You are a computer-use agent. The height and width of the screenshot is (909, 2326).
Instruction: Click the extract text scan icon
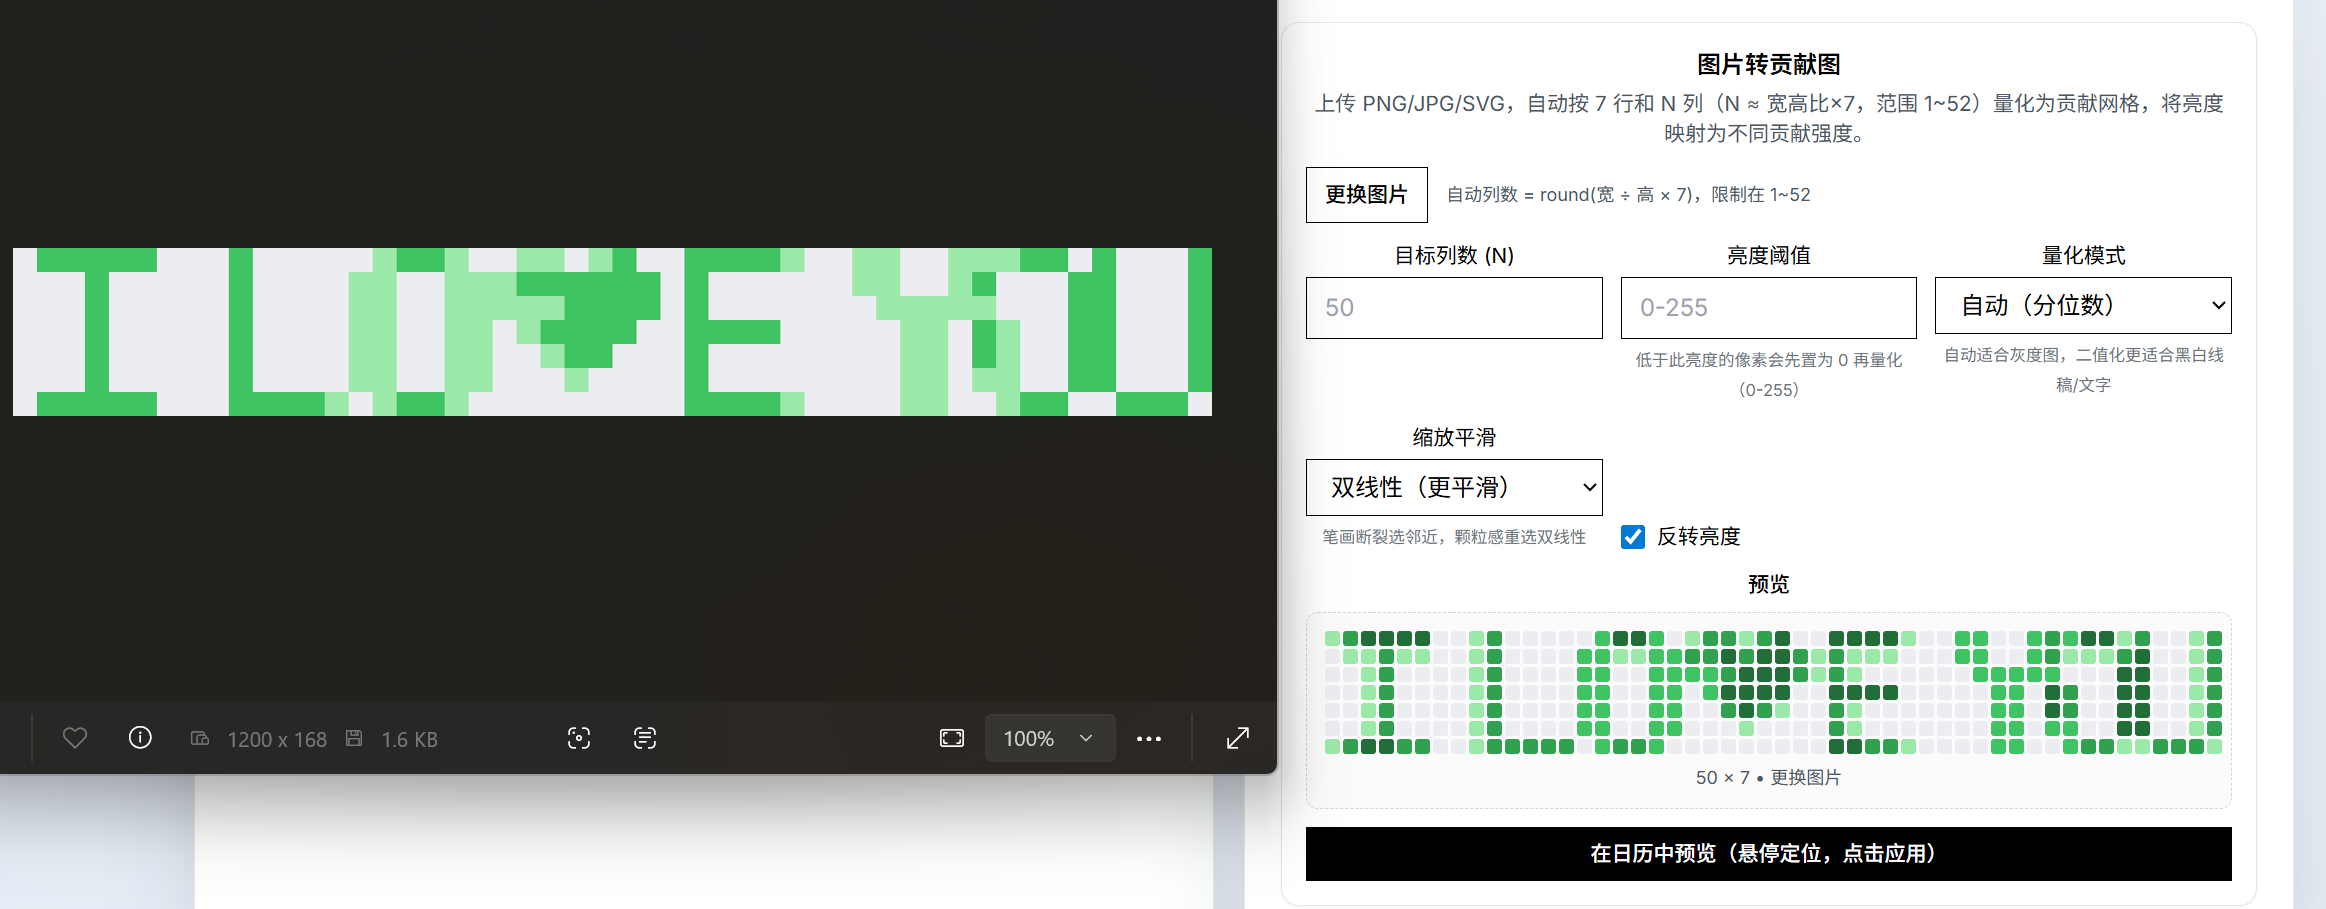coord(645,738)
